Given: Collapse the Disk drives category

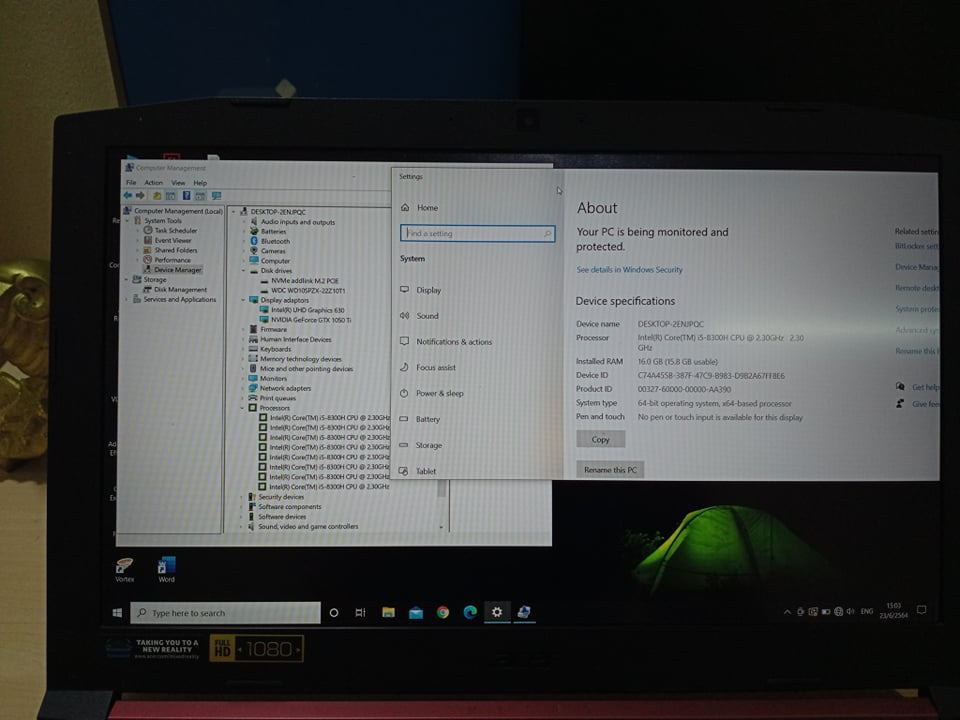Looking at the screenshot, I should tap(243, 271).
